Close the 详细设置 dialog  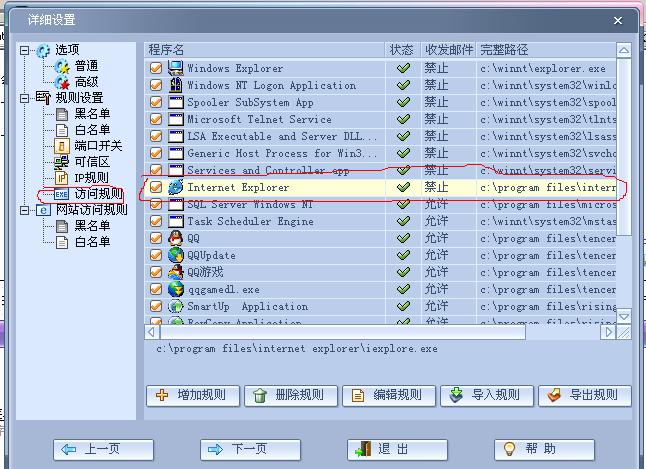click(x=618, y=20)
